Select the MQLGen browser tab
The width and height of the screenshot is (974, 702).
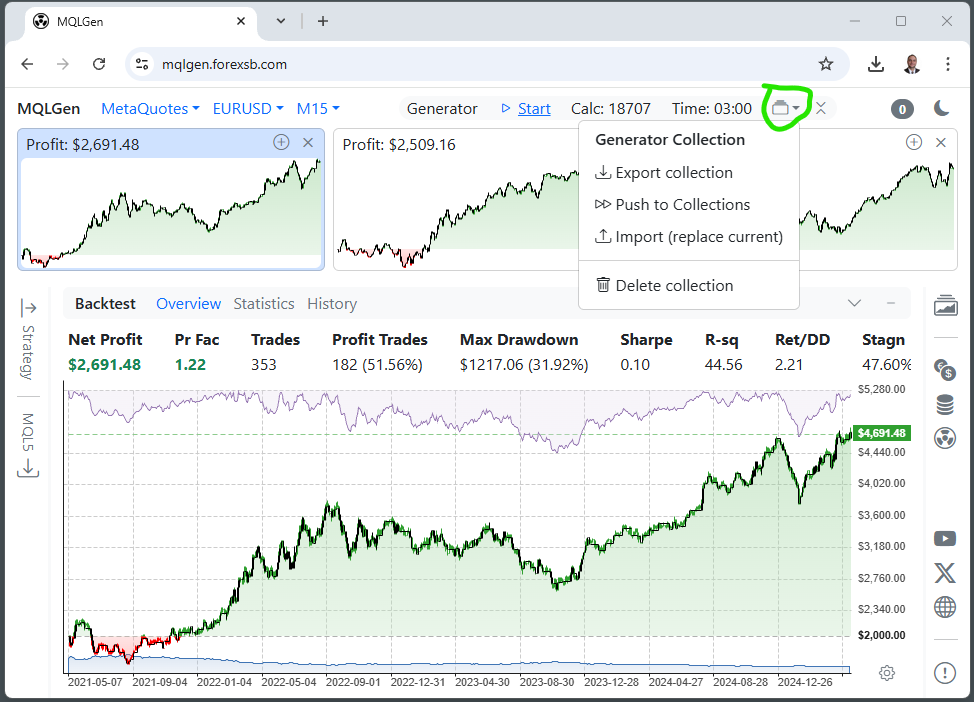[140, 22]
